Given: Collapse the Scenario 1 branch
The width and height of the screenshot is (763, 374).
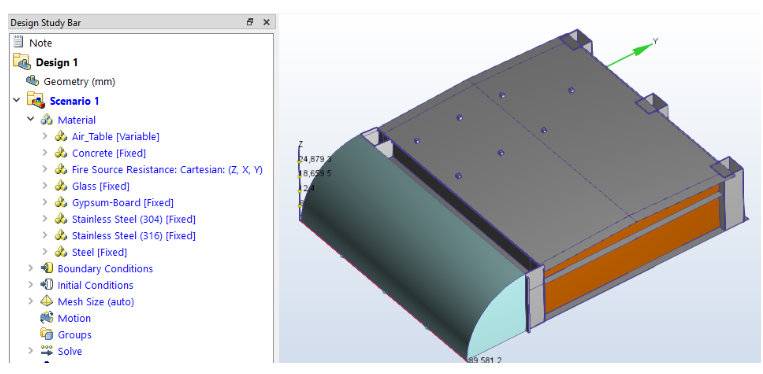Looking at the screenshot, I should click(x=17, y=100).
